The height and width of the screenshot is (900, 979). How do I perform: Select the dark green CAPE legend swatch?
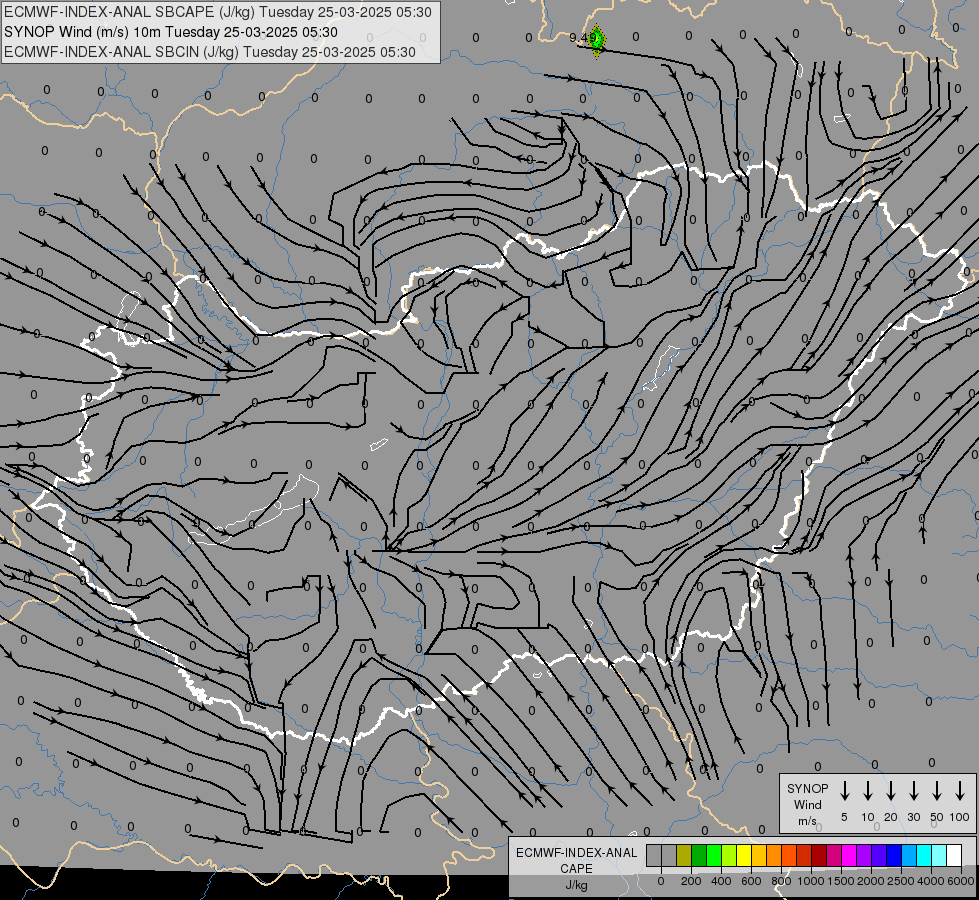coord(699,855)
